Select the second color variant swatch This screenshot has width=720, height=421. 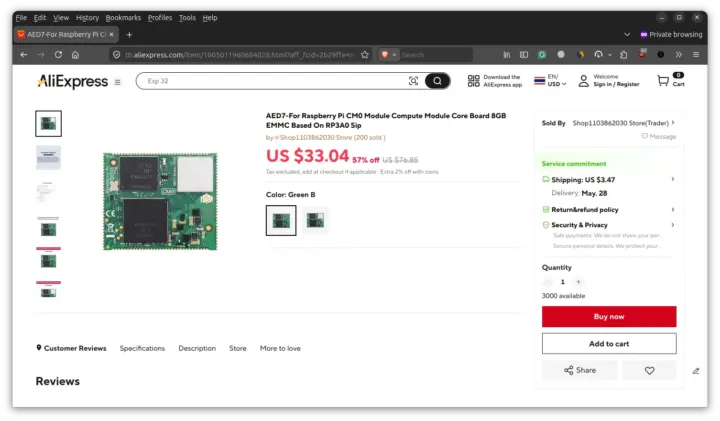315,220
